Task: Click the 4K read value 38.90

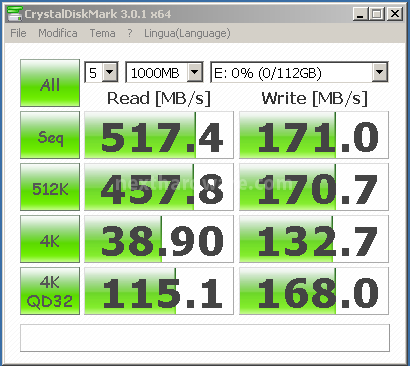Action: point(159,239)
